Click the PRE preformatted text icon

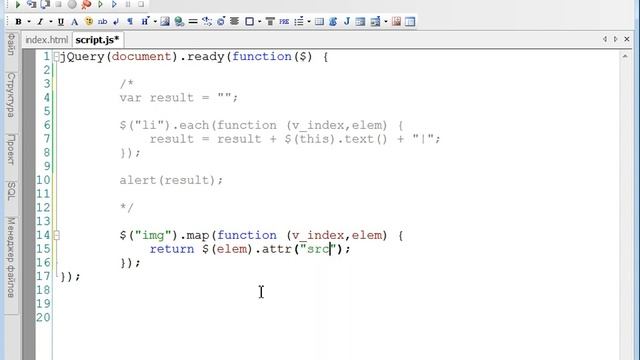point(284,22)
